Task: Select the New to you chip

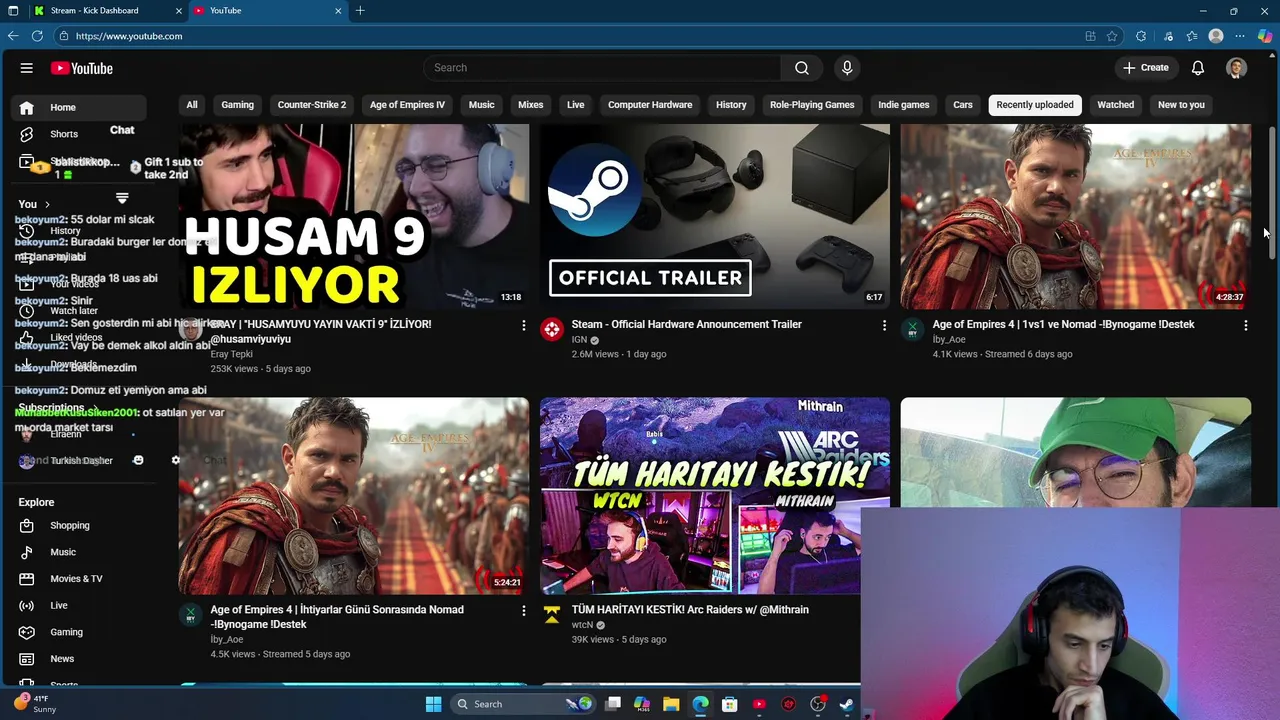Action: [x=1181, y=105]
